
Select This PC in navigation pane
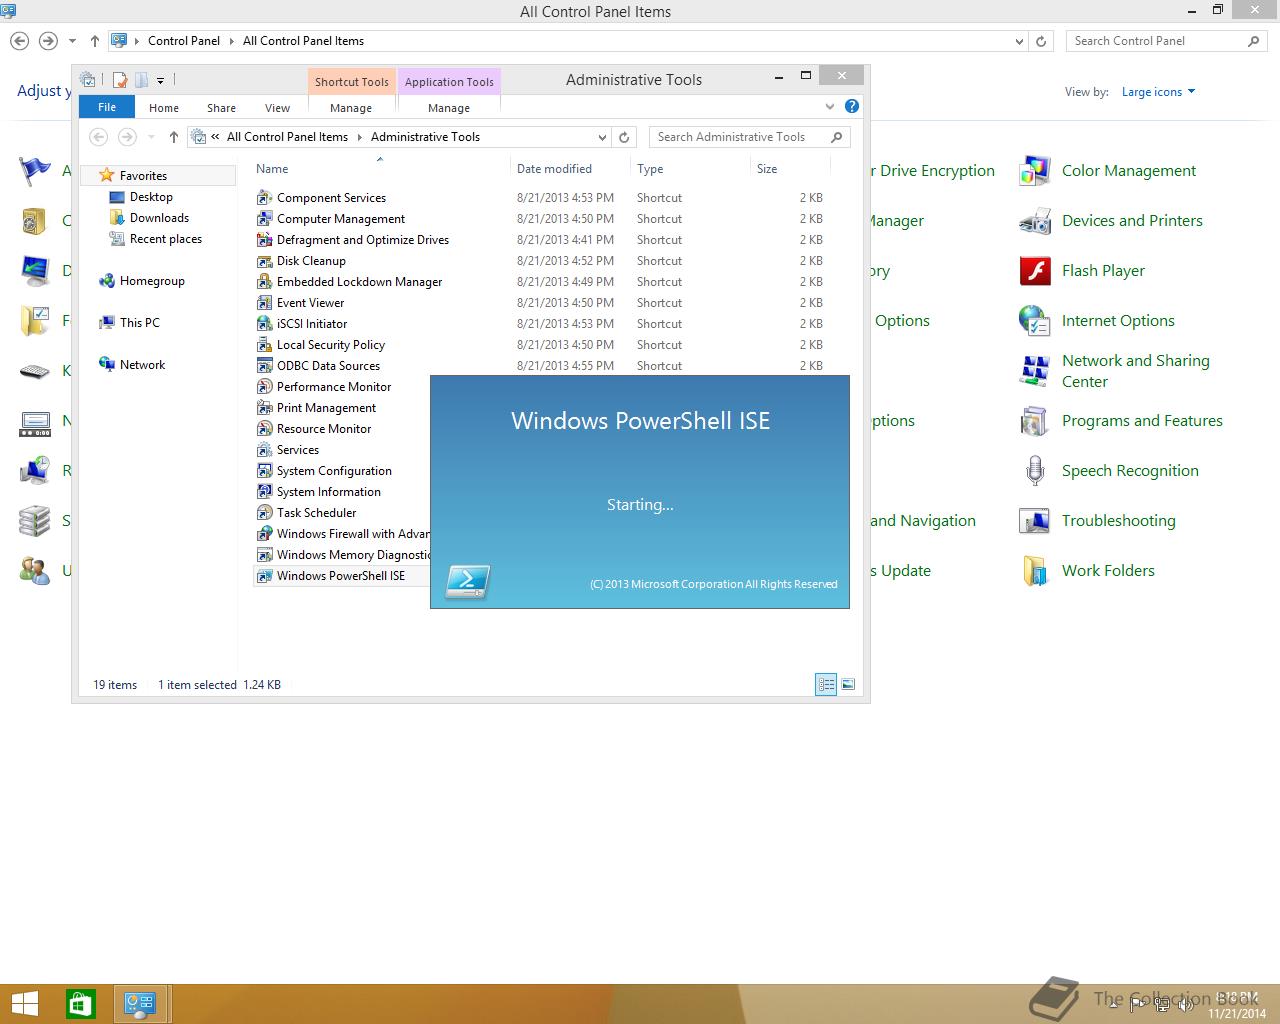click(x=139, y=323)
